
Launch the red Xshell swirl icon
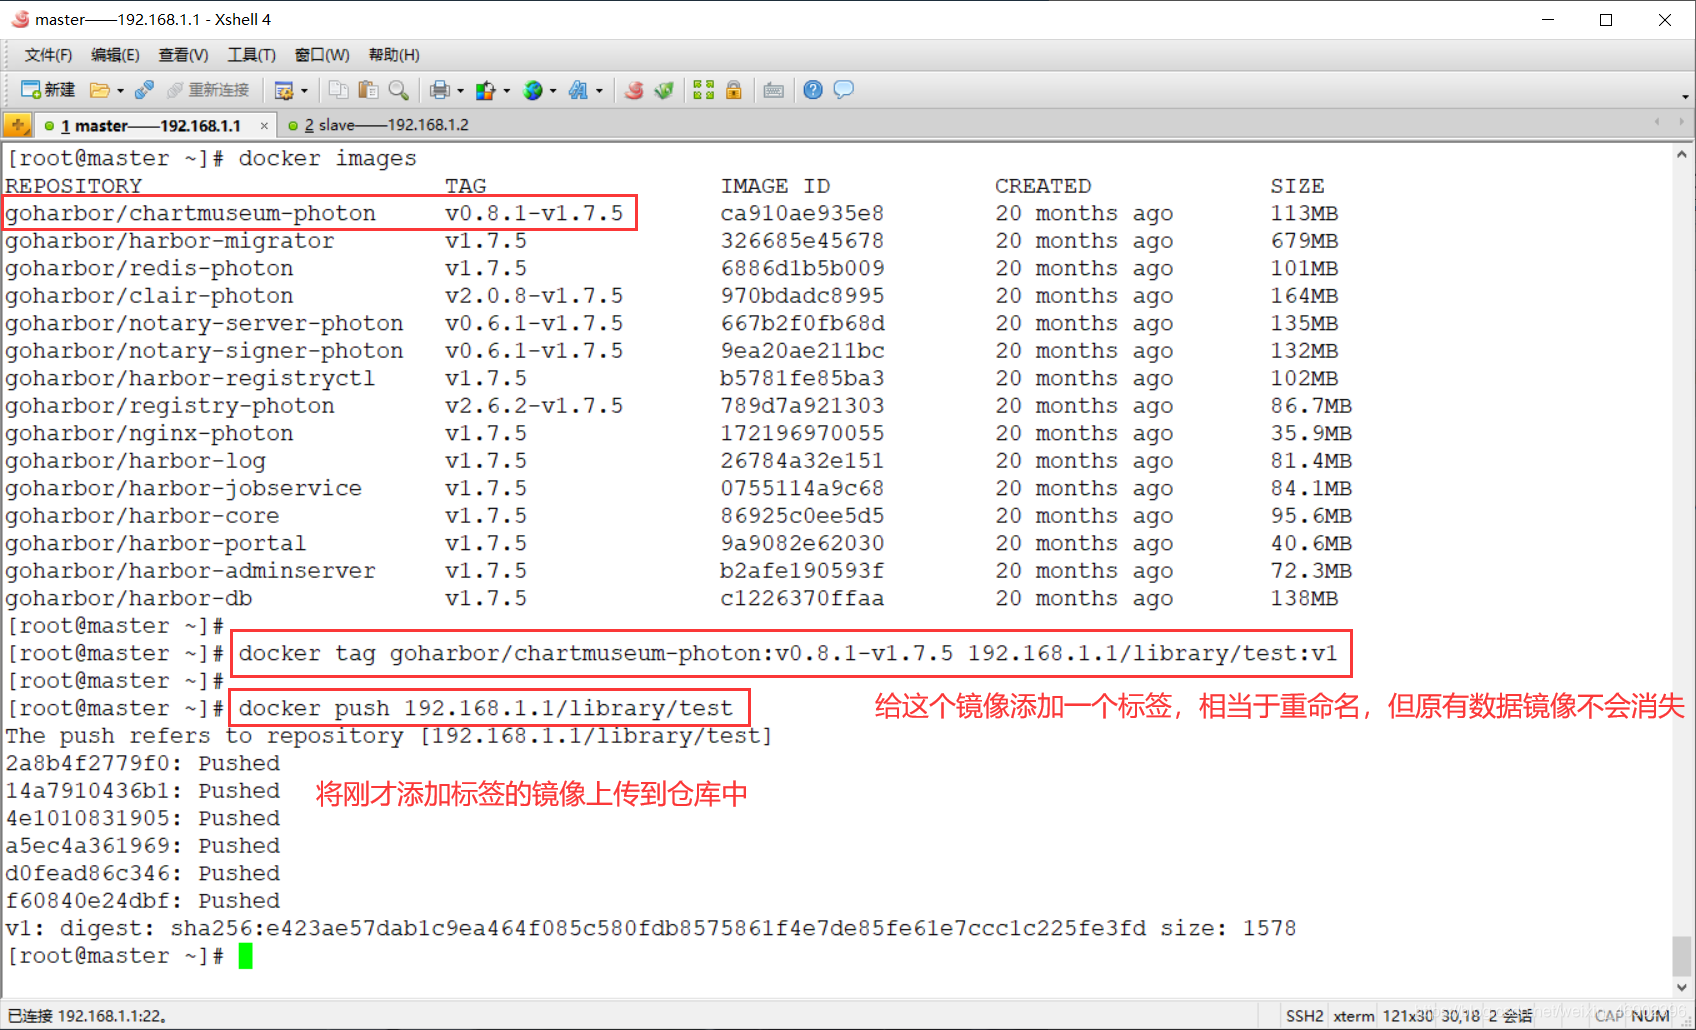coord(634,90)
